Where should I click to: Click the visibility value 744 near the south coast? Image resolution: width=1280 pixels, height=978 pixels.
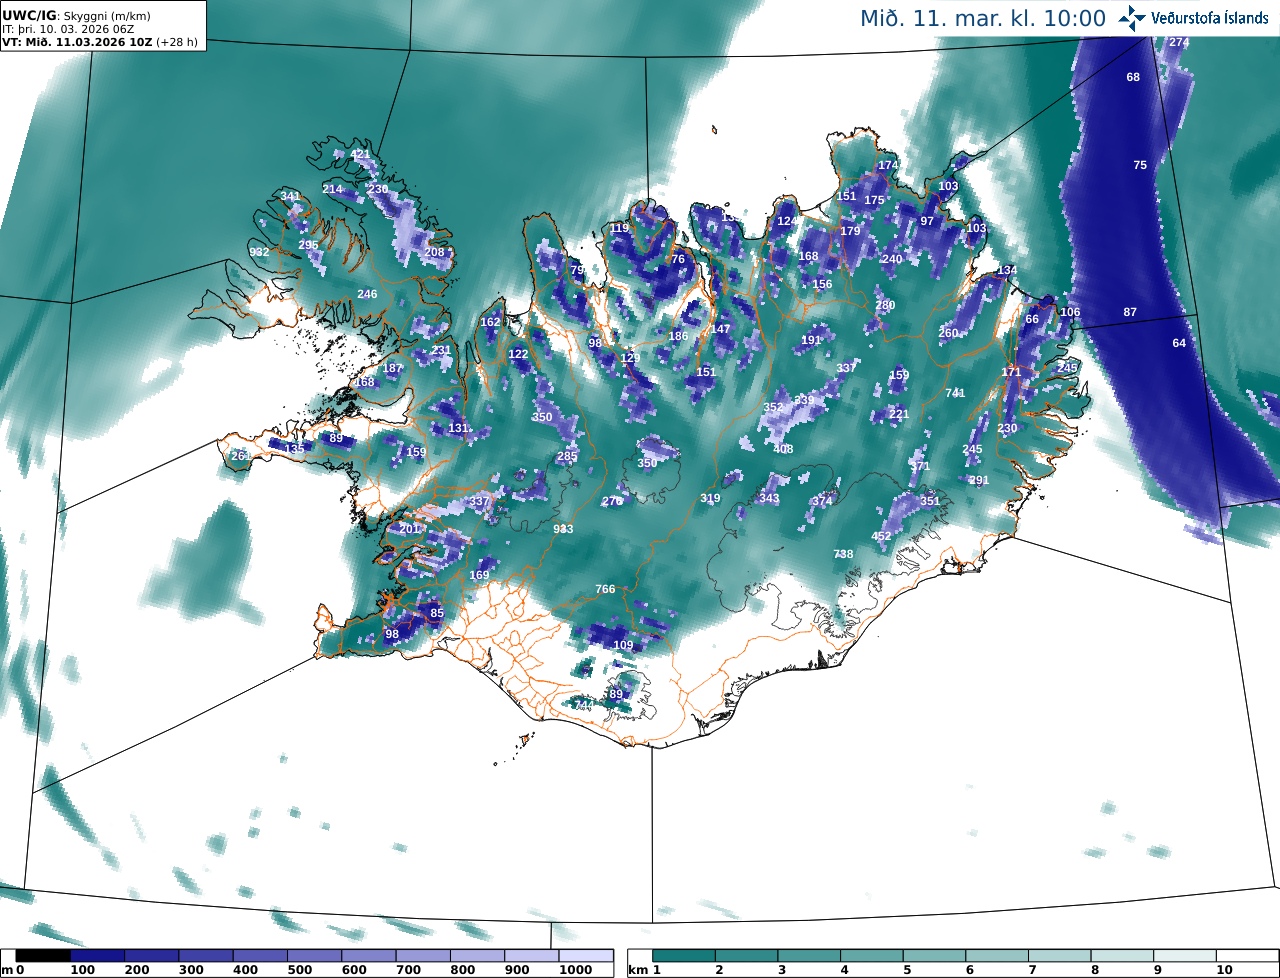coord(583,705)
